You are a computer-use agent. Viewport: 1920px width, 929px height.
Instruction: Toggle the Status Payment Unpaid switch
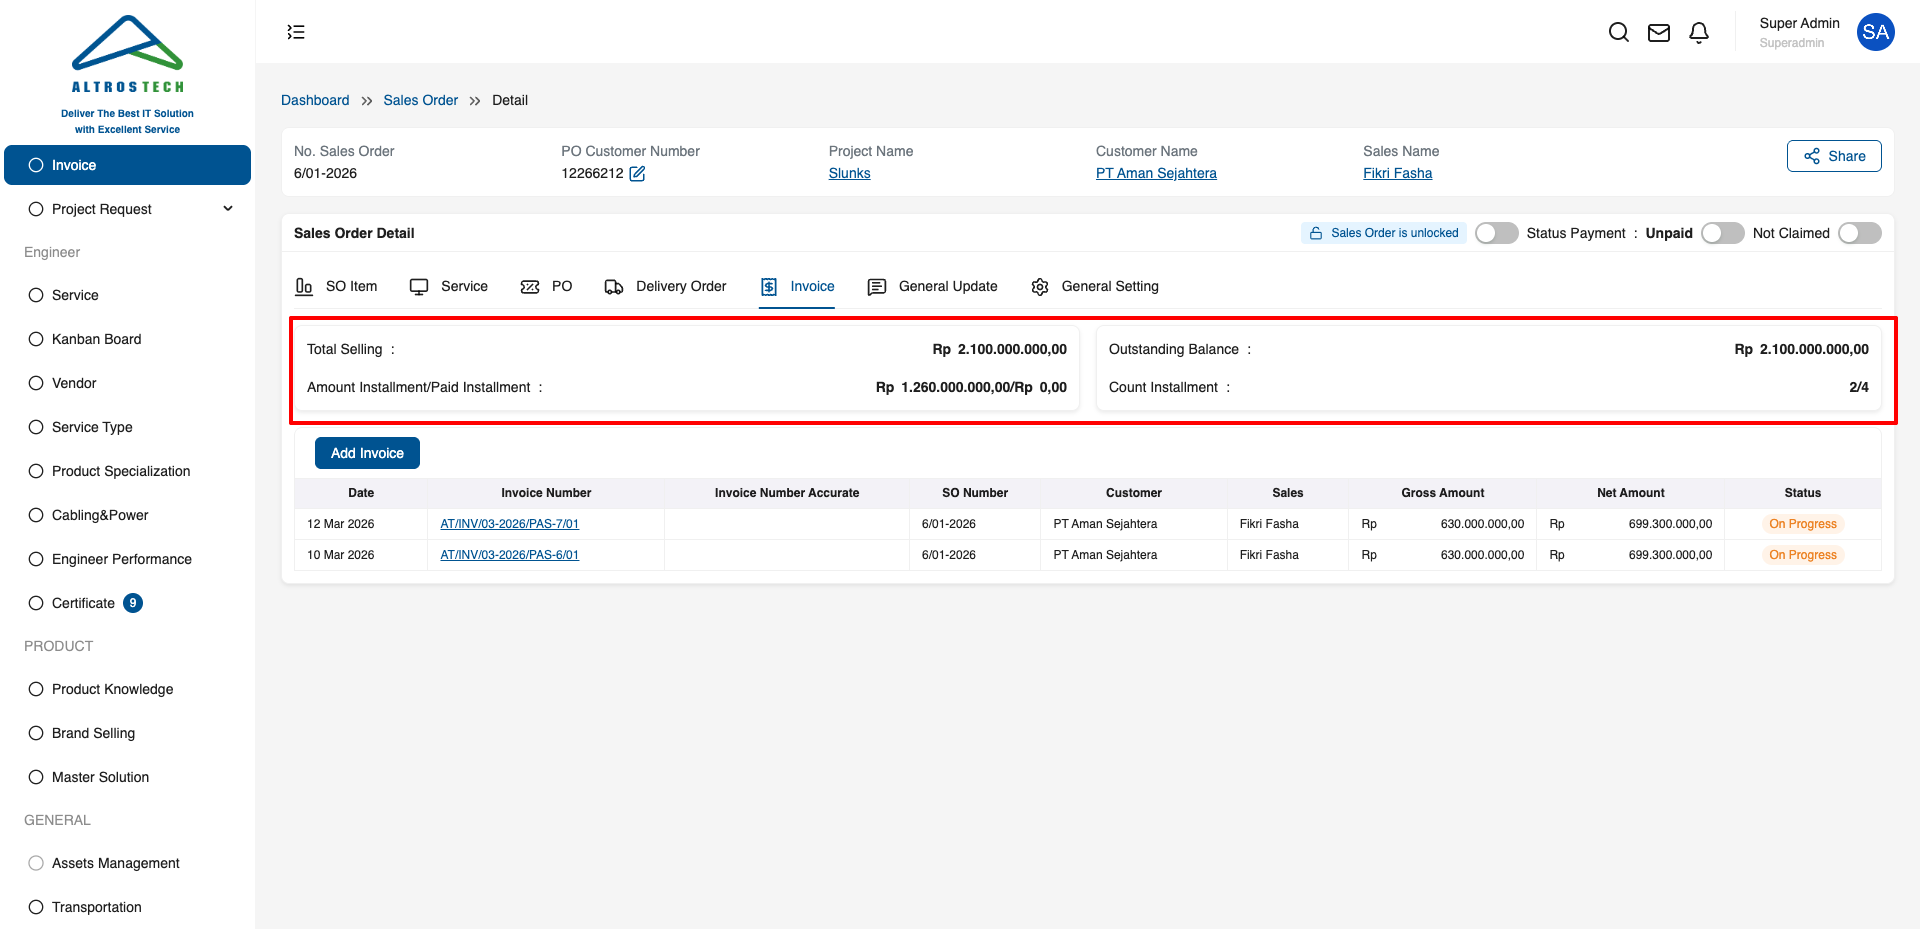click(1722, 233)
